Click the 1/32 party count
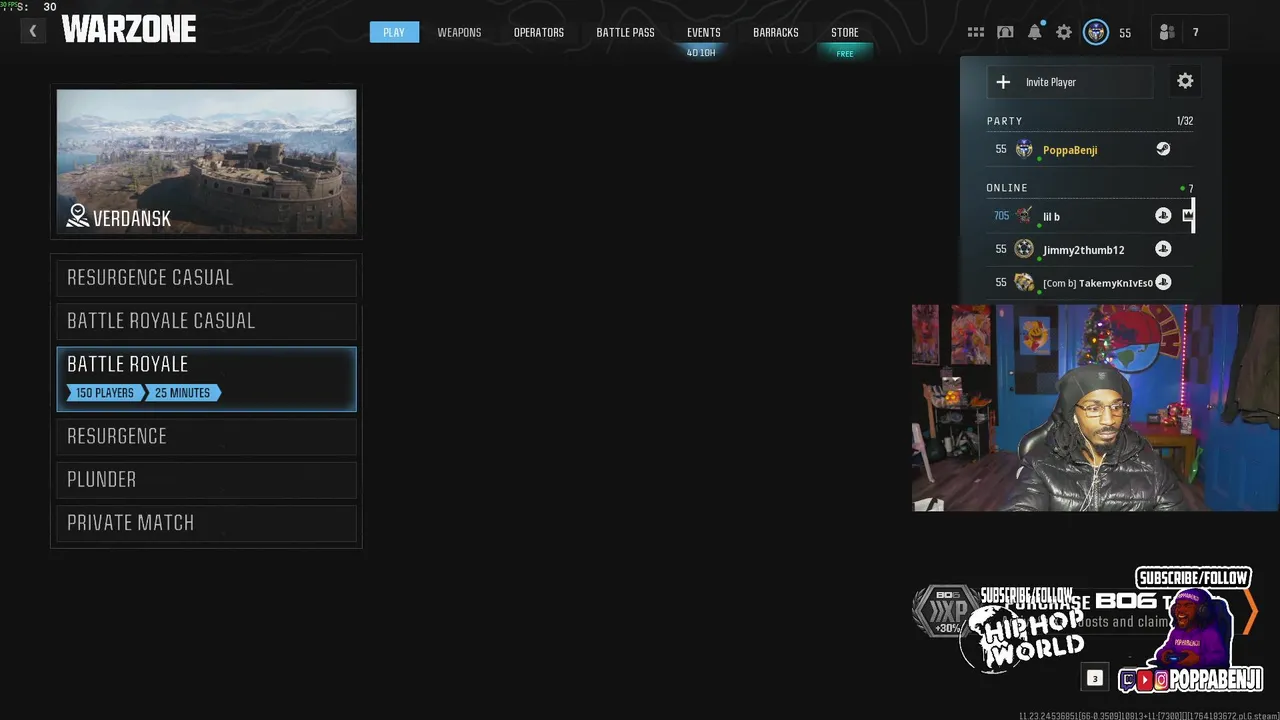Viewport: 1280px width, 720px height. pos(1185,121)
